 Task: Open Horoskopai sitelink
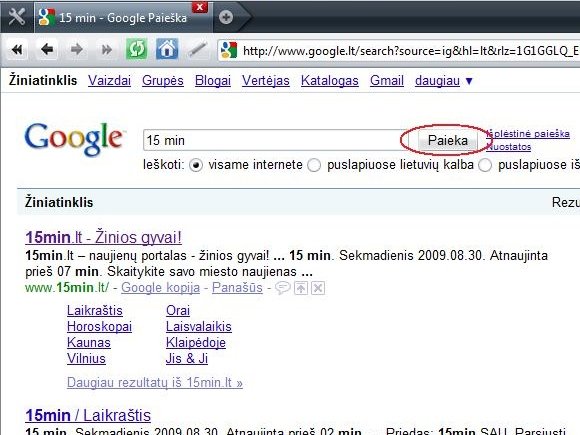(100, 327)
